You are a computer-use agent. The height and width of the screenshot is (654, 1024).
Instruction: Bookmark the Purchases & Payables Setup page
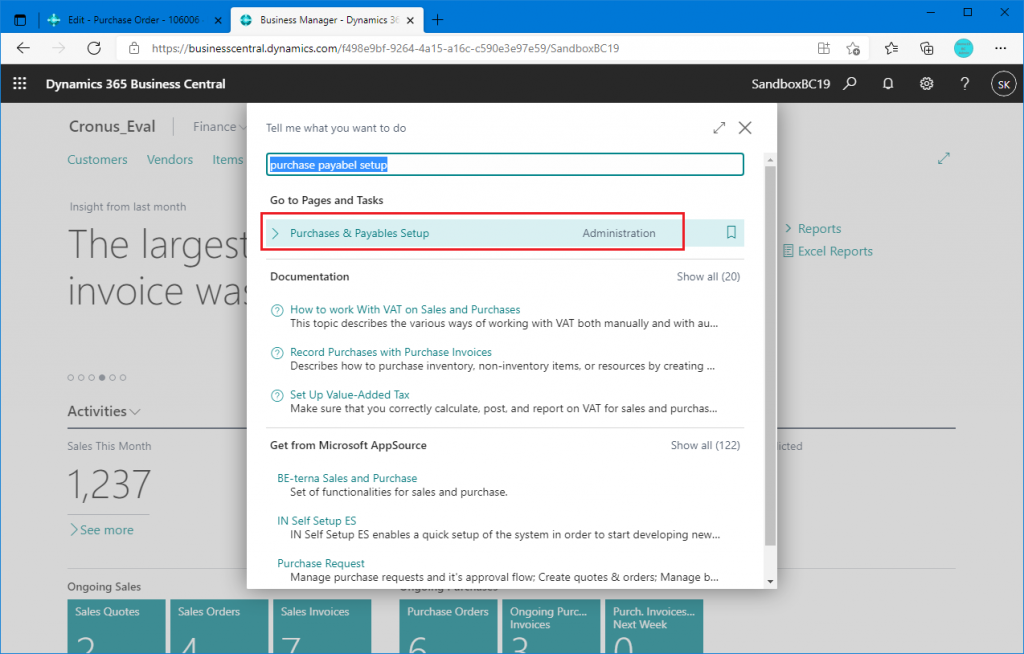point(731,233)
